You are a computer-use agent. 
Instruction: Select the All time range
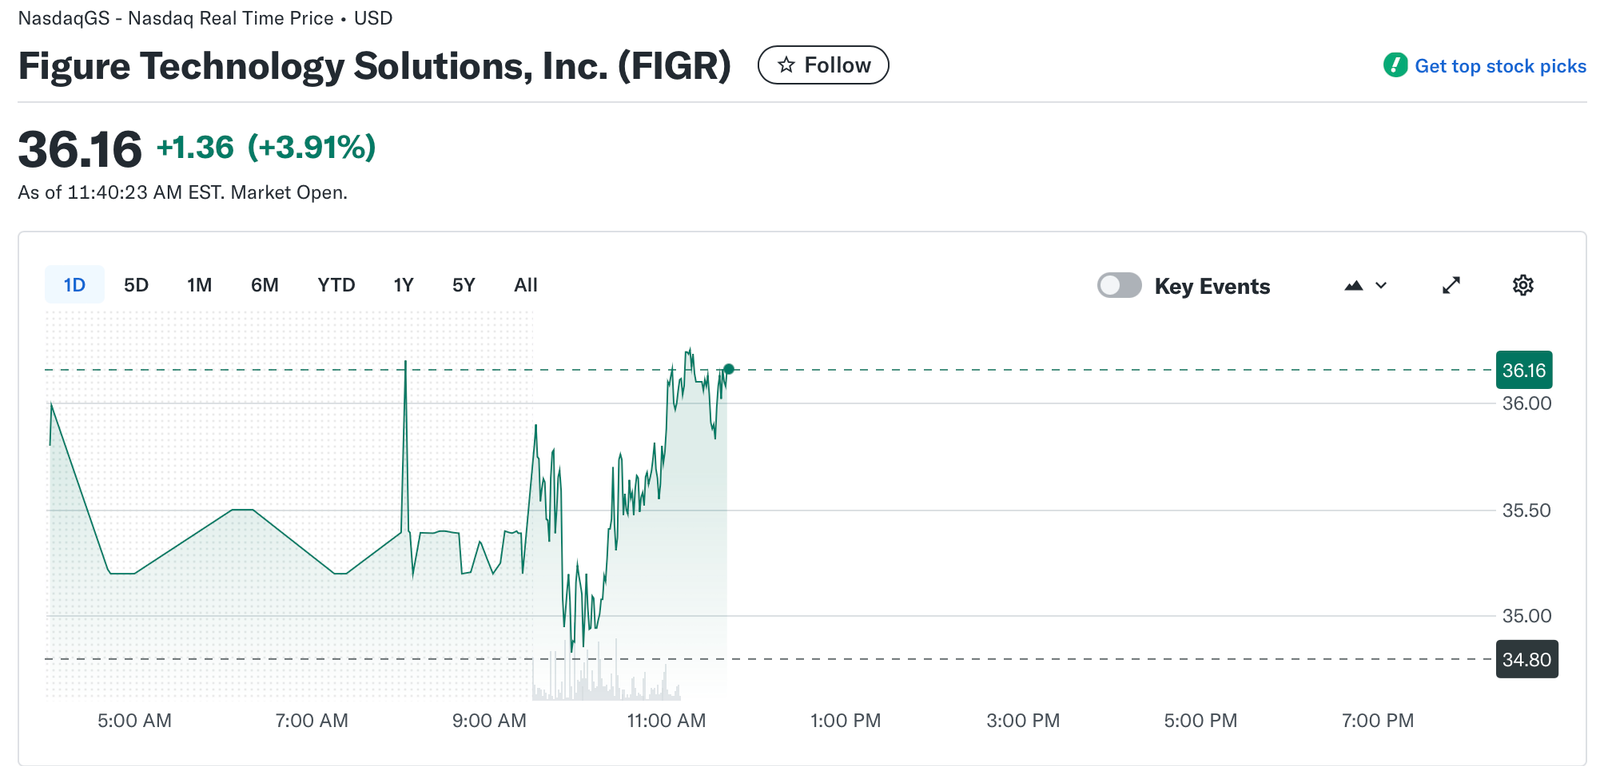525,285
